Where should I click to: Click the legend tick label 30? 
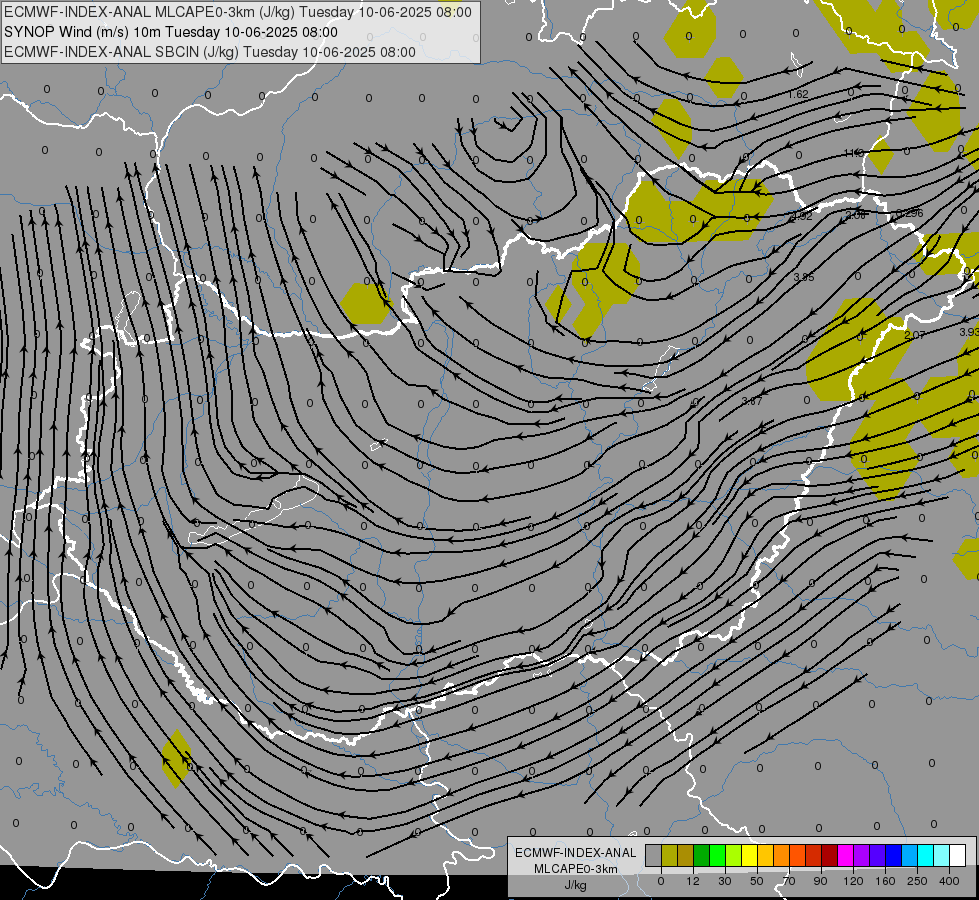[x=725, y=881]
